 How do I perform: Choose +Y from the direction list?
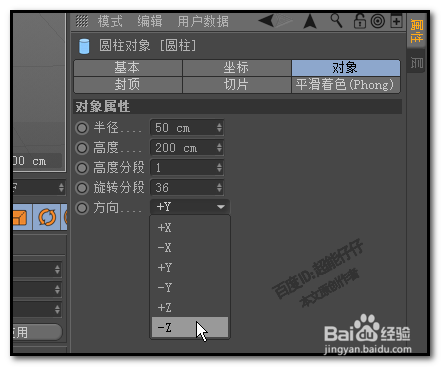click(190, 268)
